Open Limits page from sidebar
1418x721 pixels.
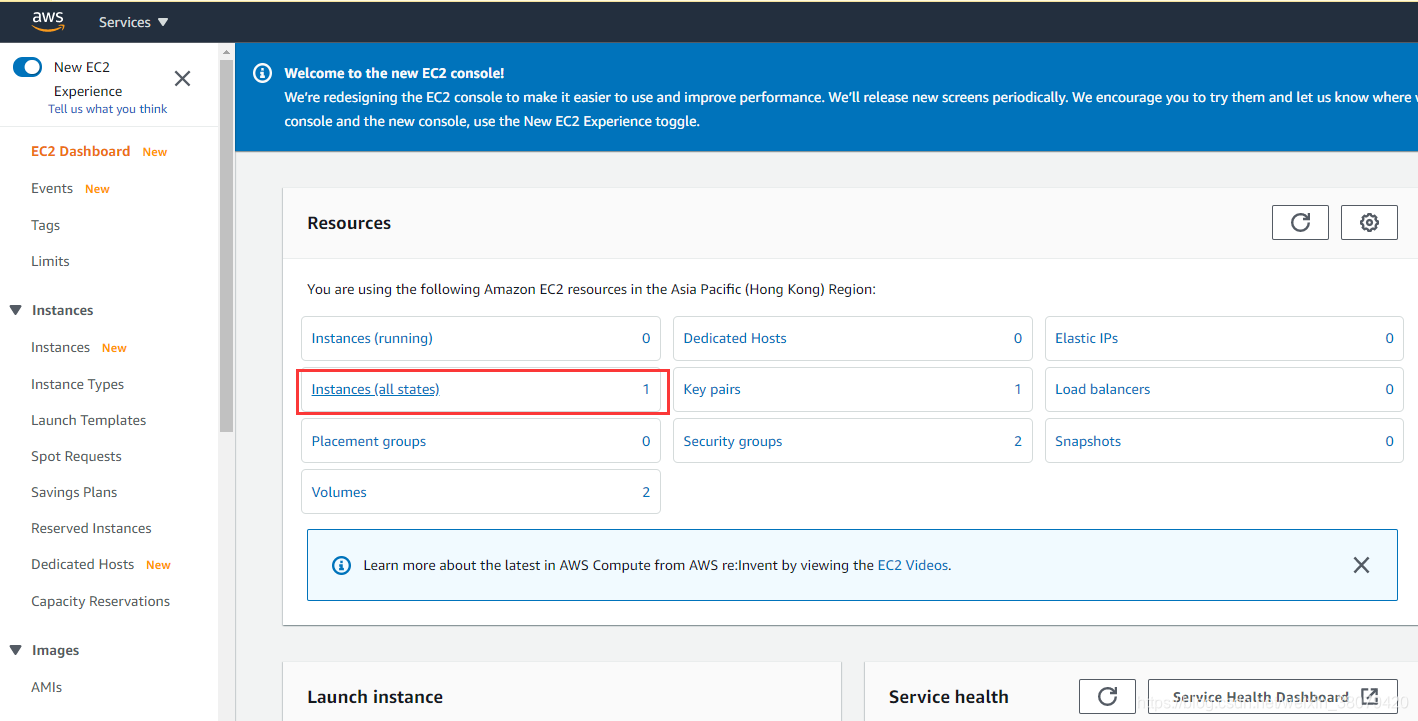coord(50,261)
